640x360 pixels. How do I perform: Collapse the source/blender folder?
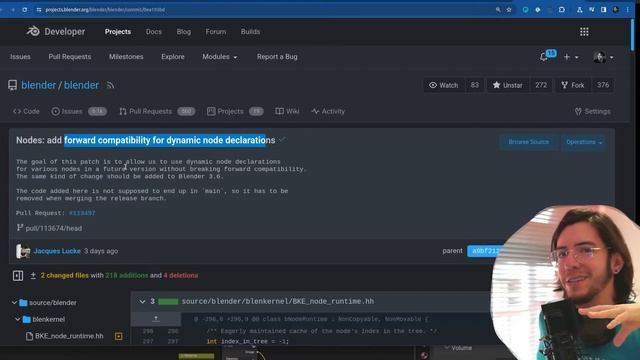[14, 302]
